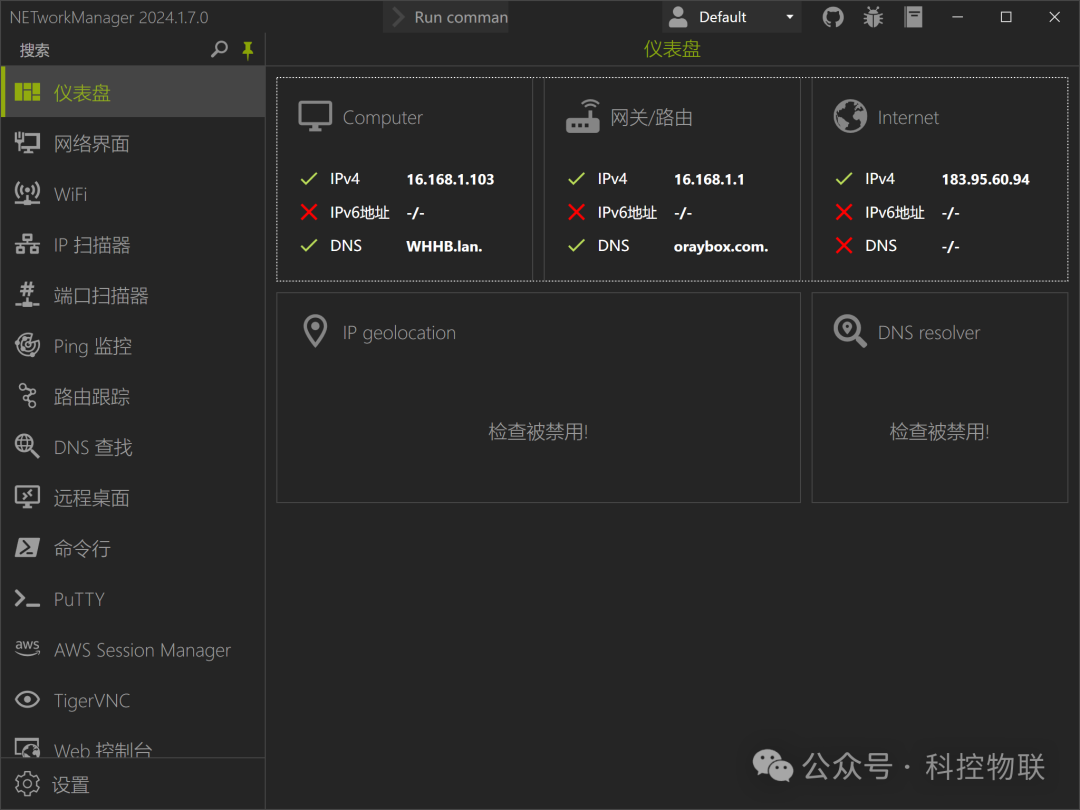Viewport: 1080px width, 810px height.
Task: Open AWS Session Manager in the sidebar
Action: click(133, 649)
